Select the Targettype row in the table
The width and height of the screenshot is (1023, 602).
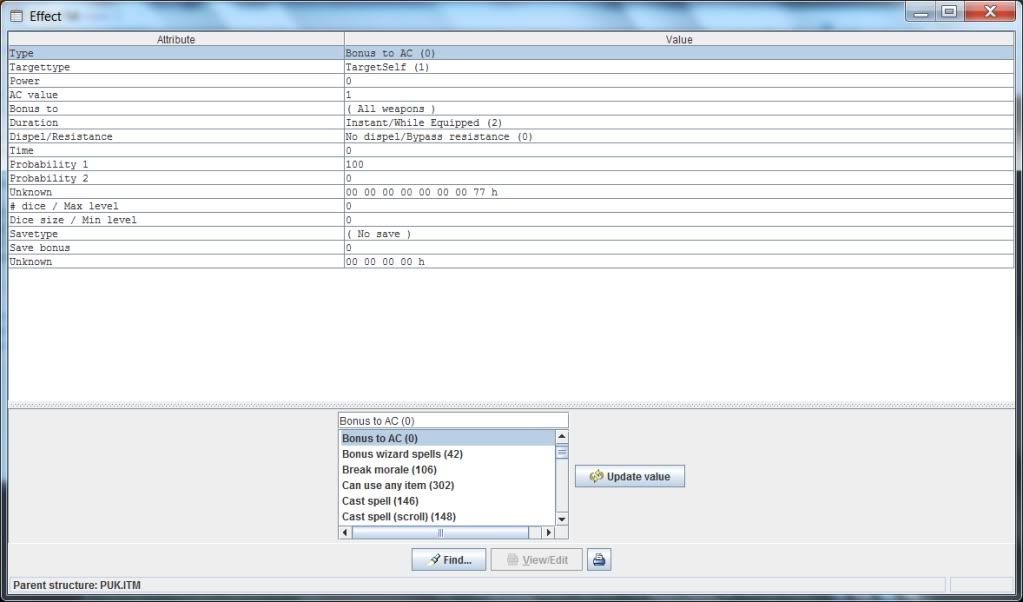(x=176, y=67)
